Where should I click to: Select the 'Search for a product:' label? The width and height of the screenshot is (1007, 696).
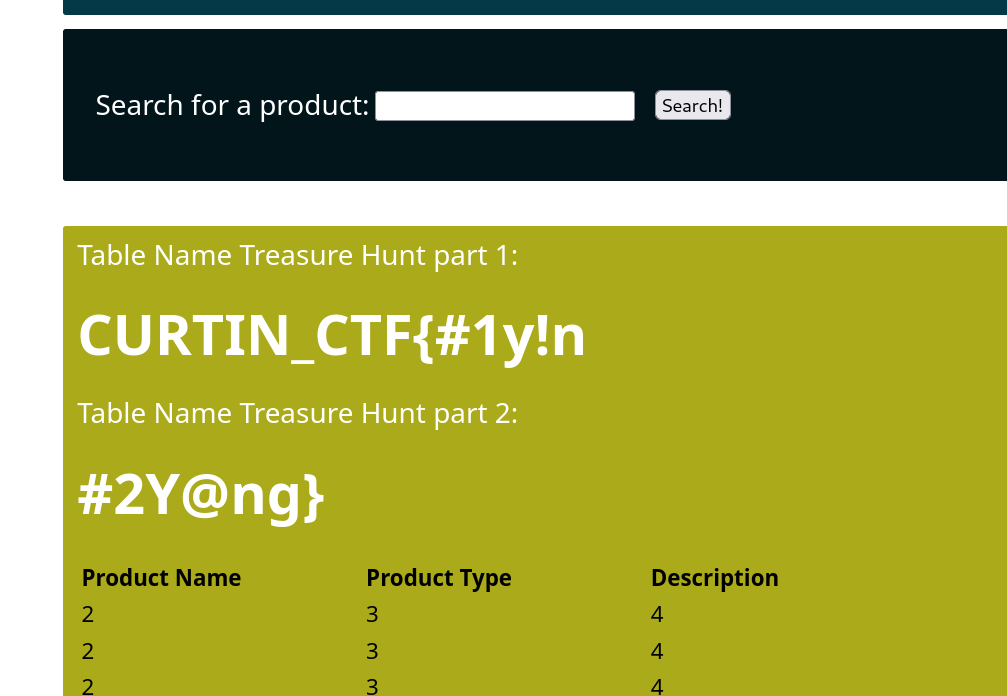pos(232,105)
